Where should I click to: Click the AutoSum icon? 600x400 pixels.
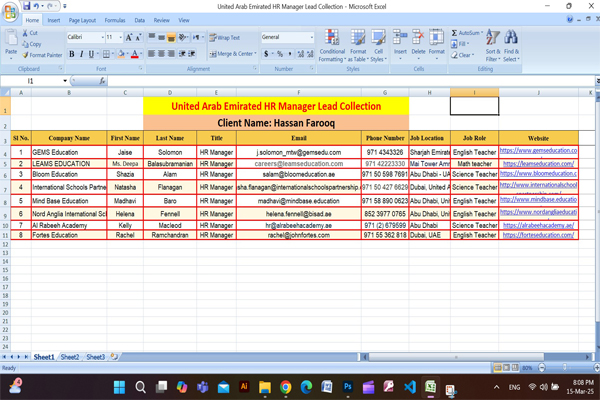tap(466, 33)
